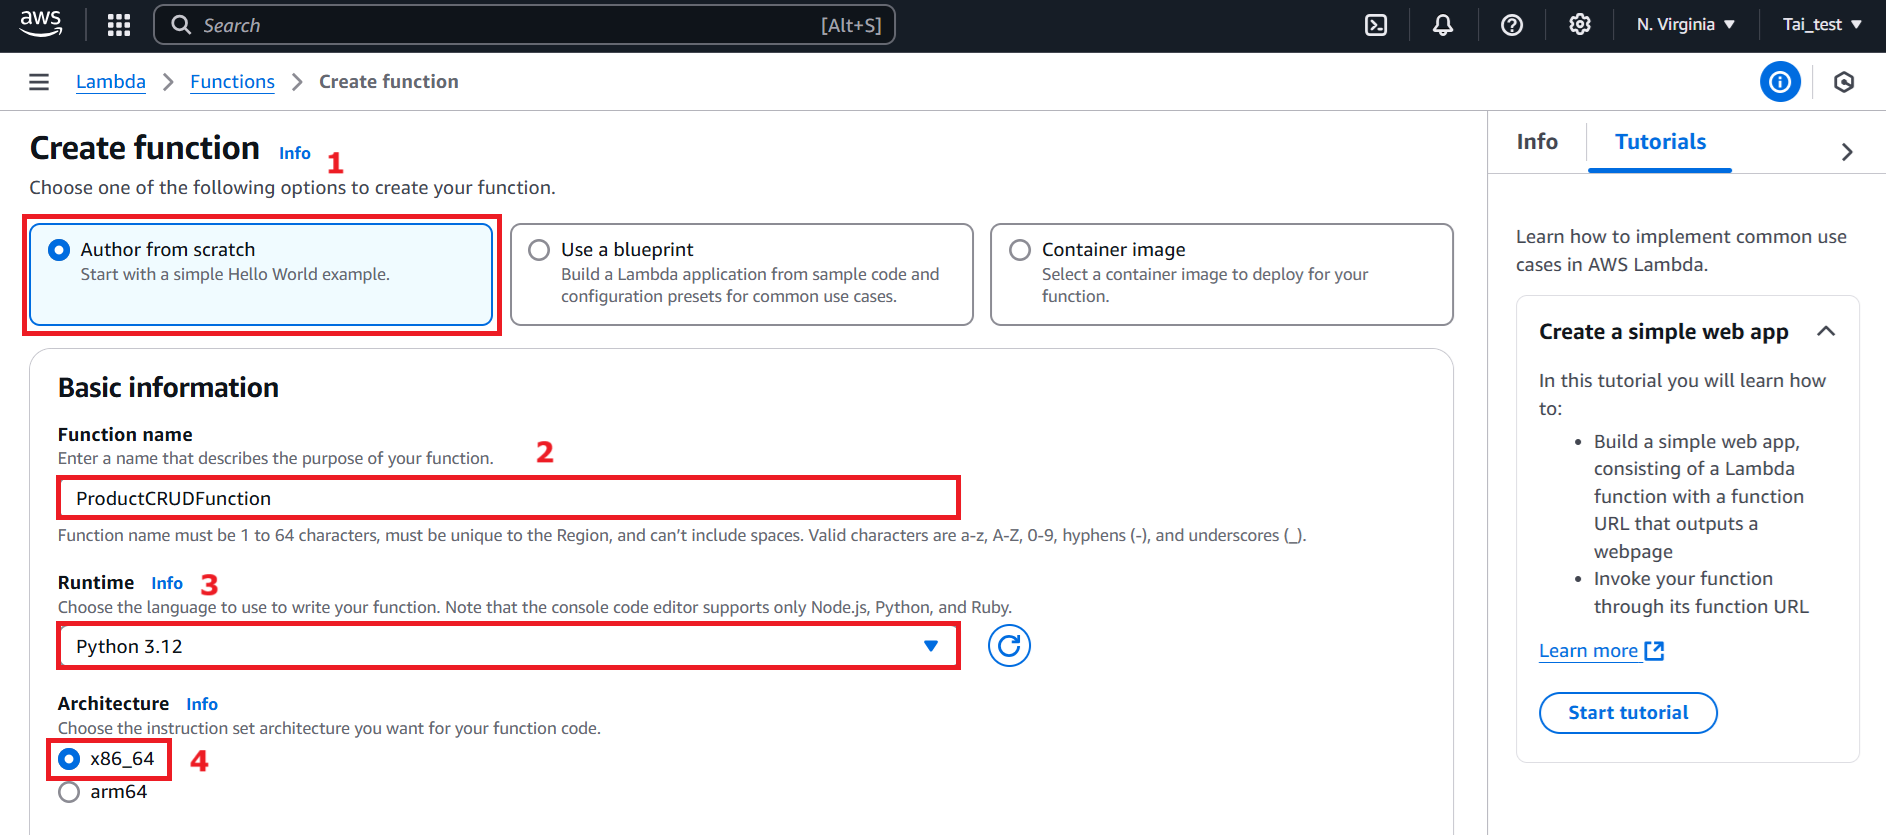The width and height of the screenshot is (1886, 835).
Task: Open the notifications bell
Action: [1443, 25]
